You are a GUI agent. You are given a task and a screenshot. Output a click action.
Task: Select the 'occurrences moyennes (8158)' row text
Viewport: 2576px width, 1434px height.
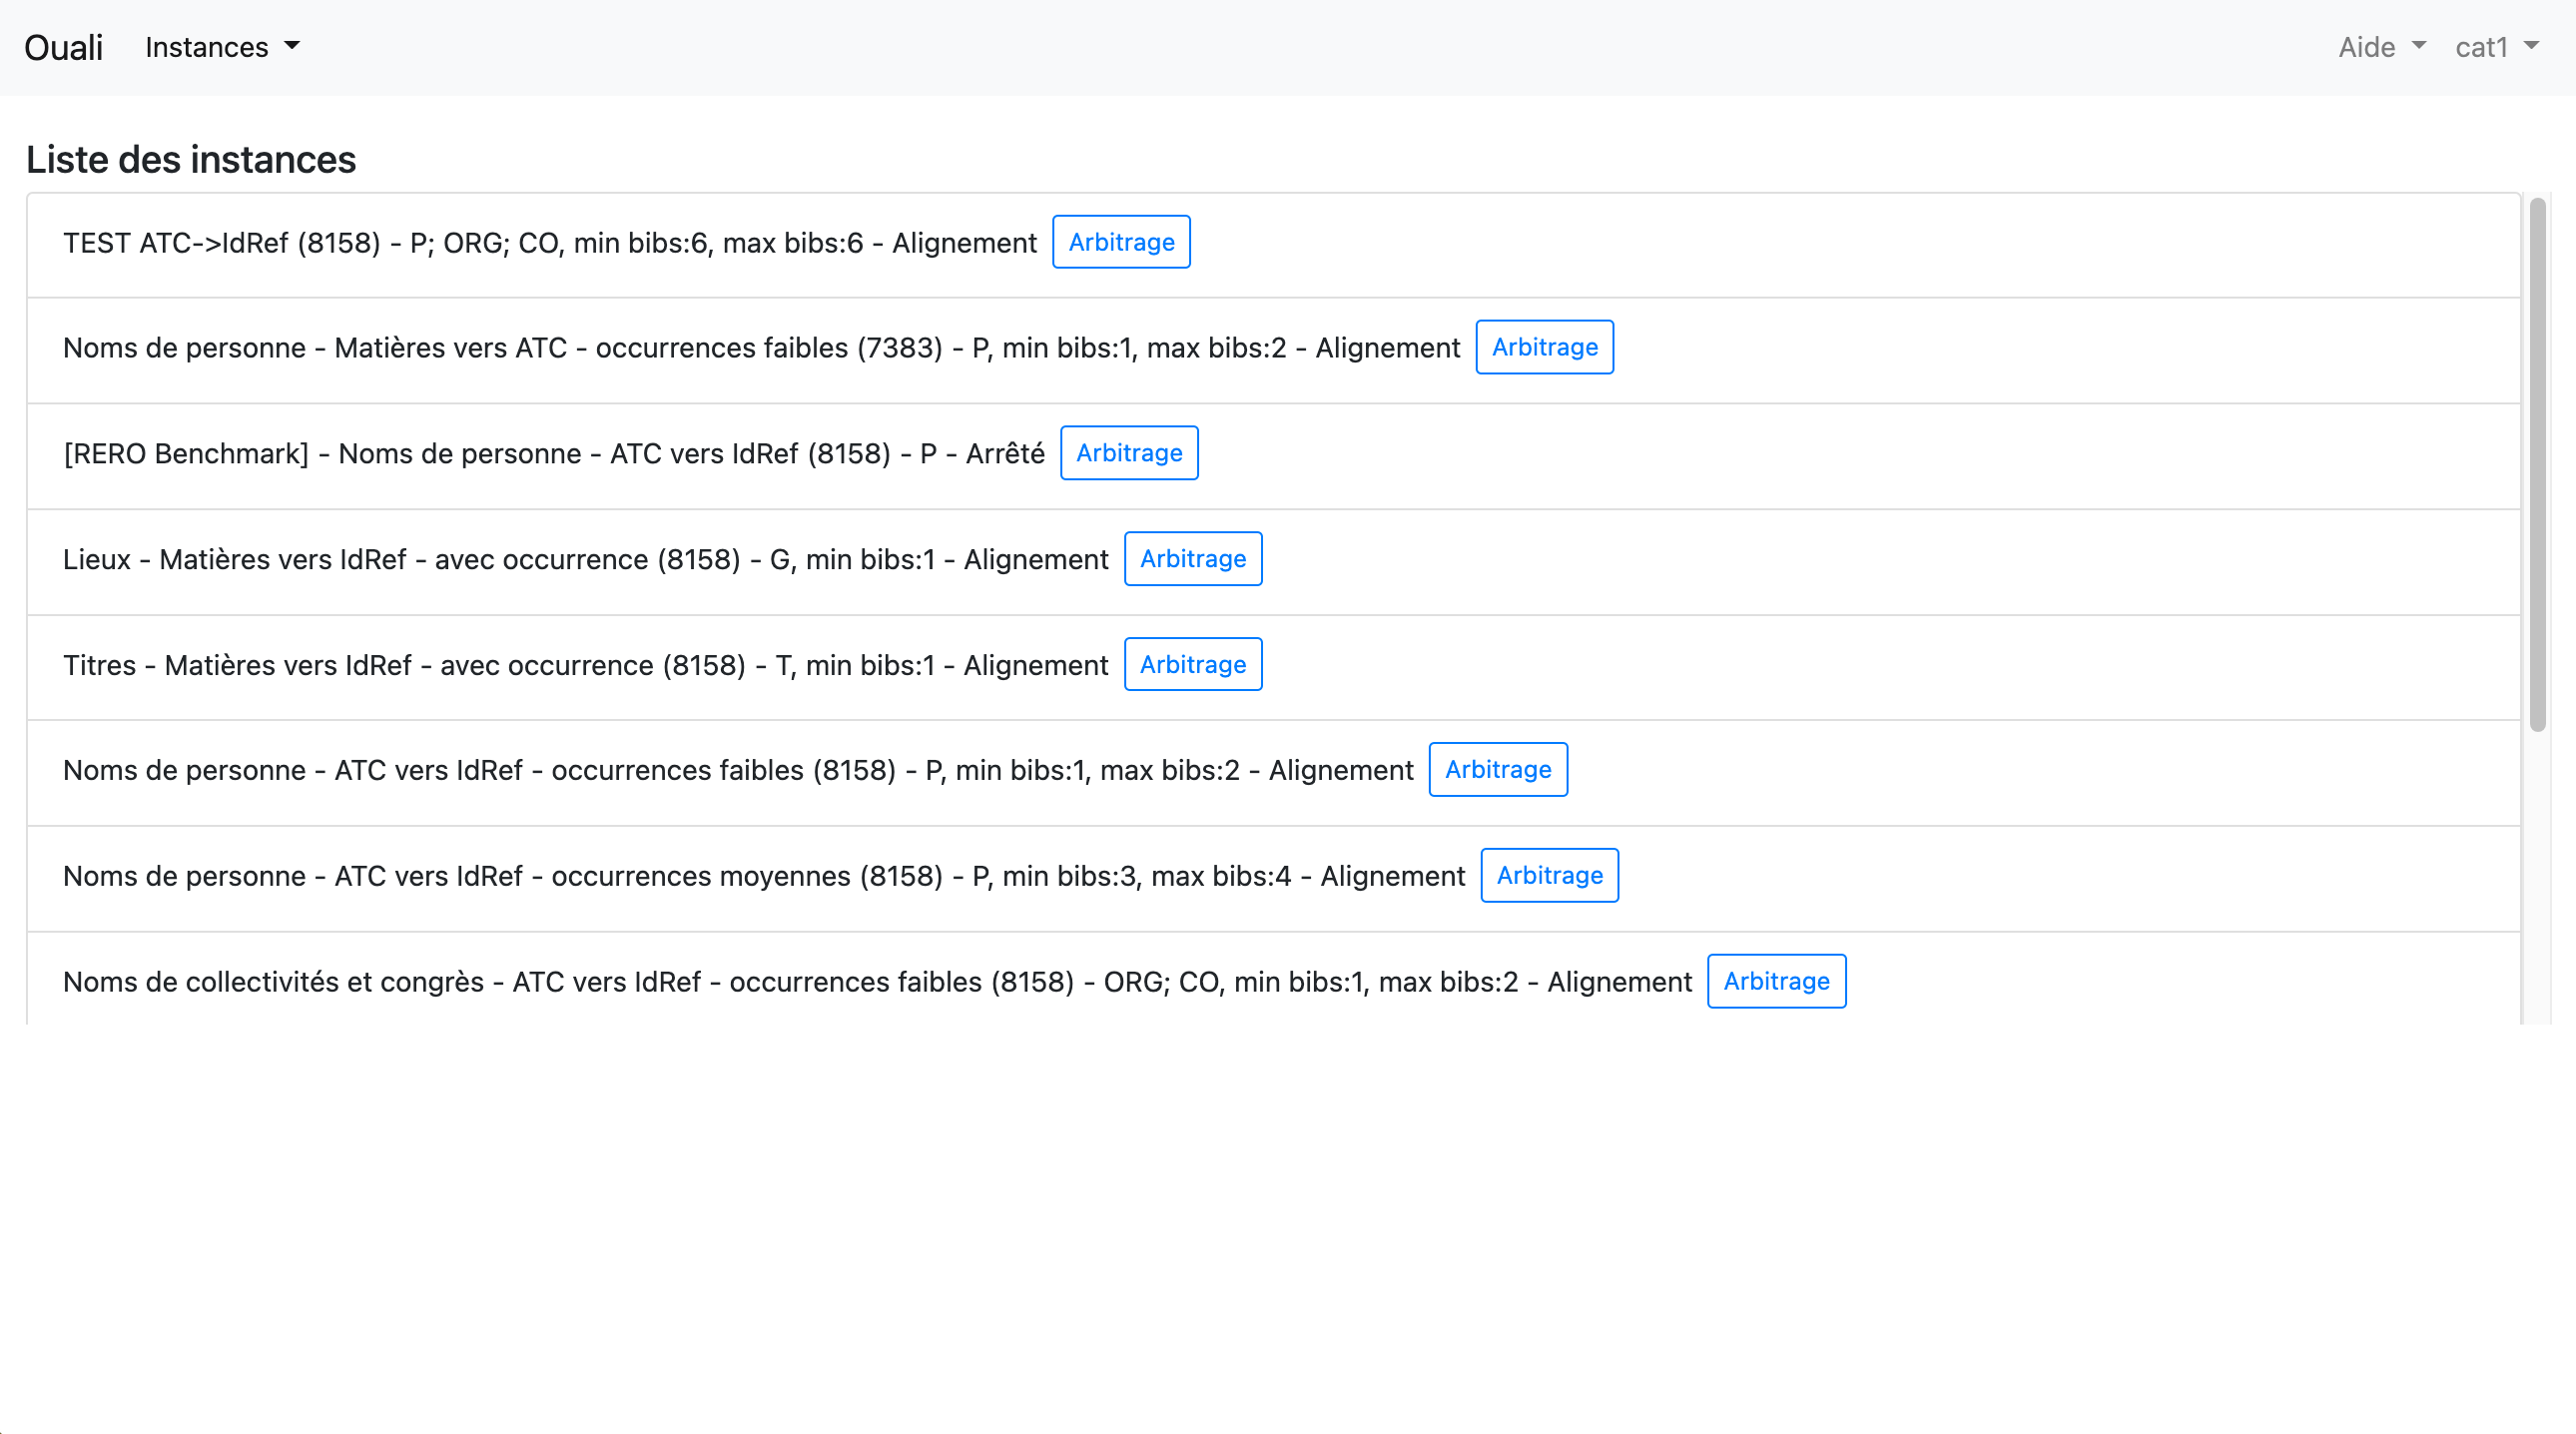tap(764, 877)
